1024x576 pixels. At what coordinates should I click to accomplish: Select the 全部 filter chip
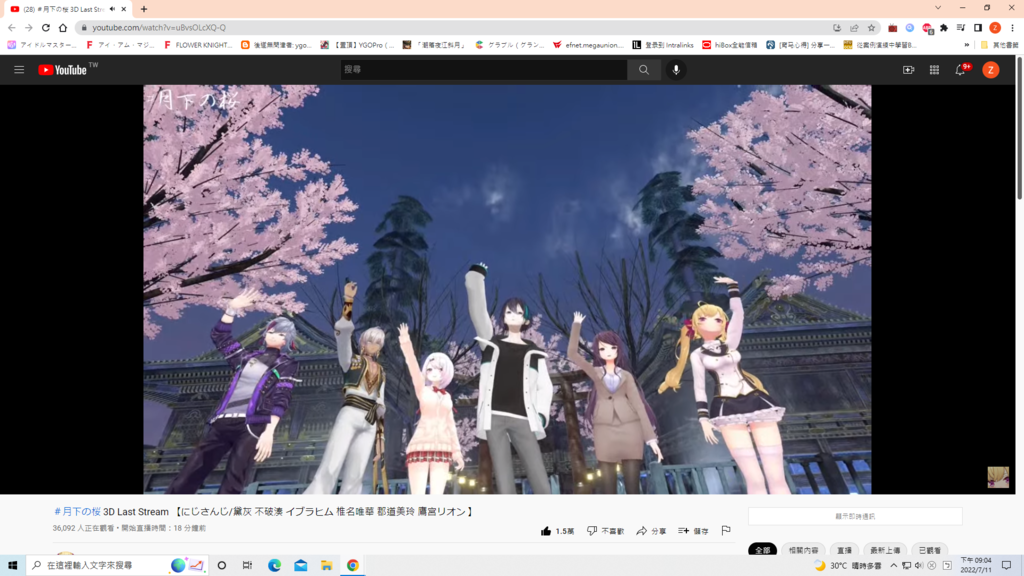[762, 550]
